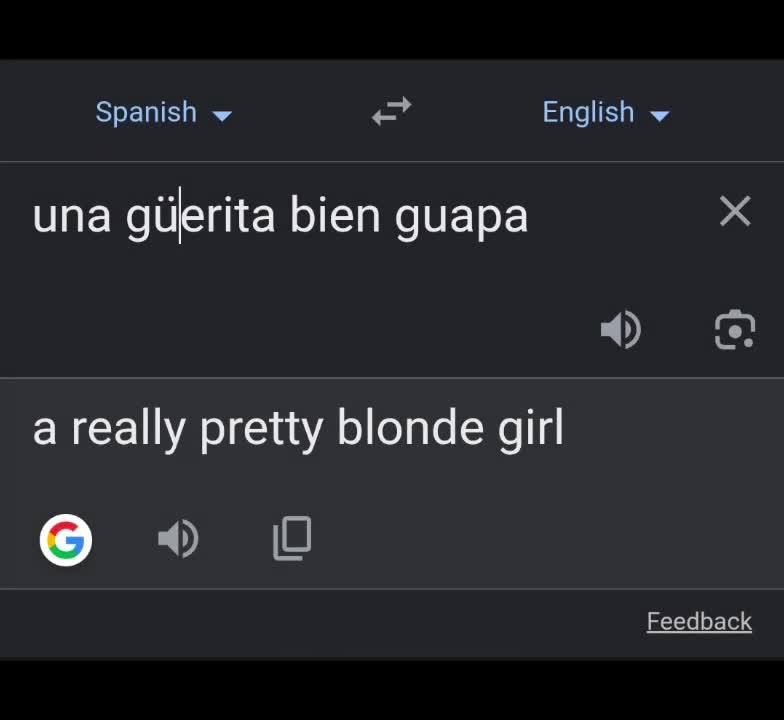784x720 pixels.
Task: Clear the Spanish input text
Action: click(735, 211)
